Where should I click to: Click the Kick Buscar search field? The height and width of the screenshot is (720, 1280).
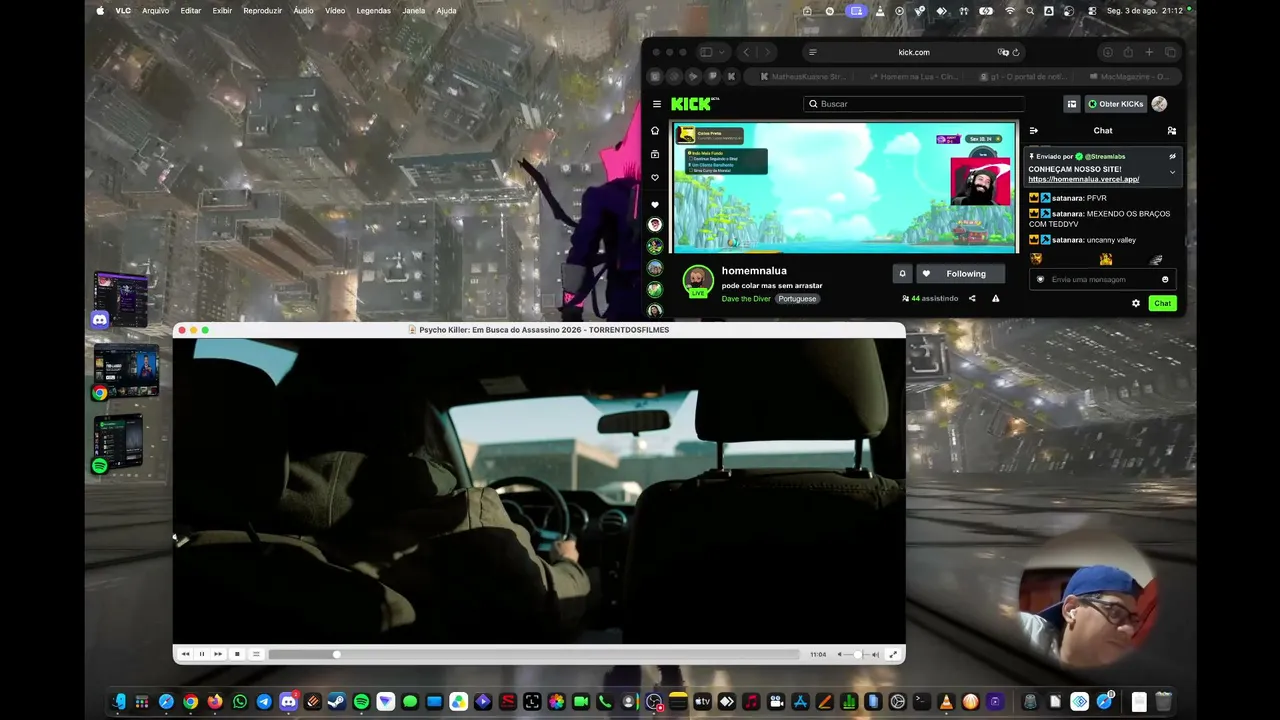(914, 104)
